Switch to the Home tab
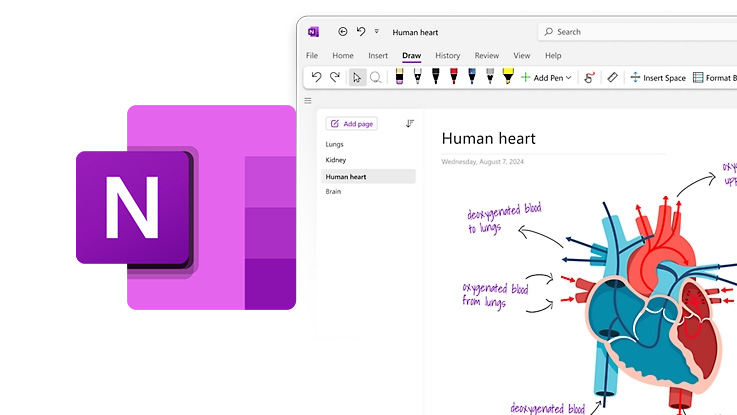 pos(343,55)
